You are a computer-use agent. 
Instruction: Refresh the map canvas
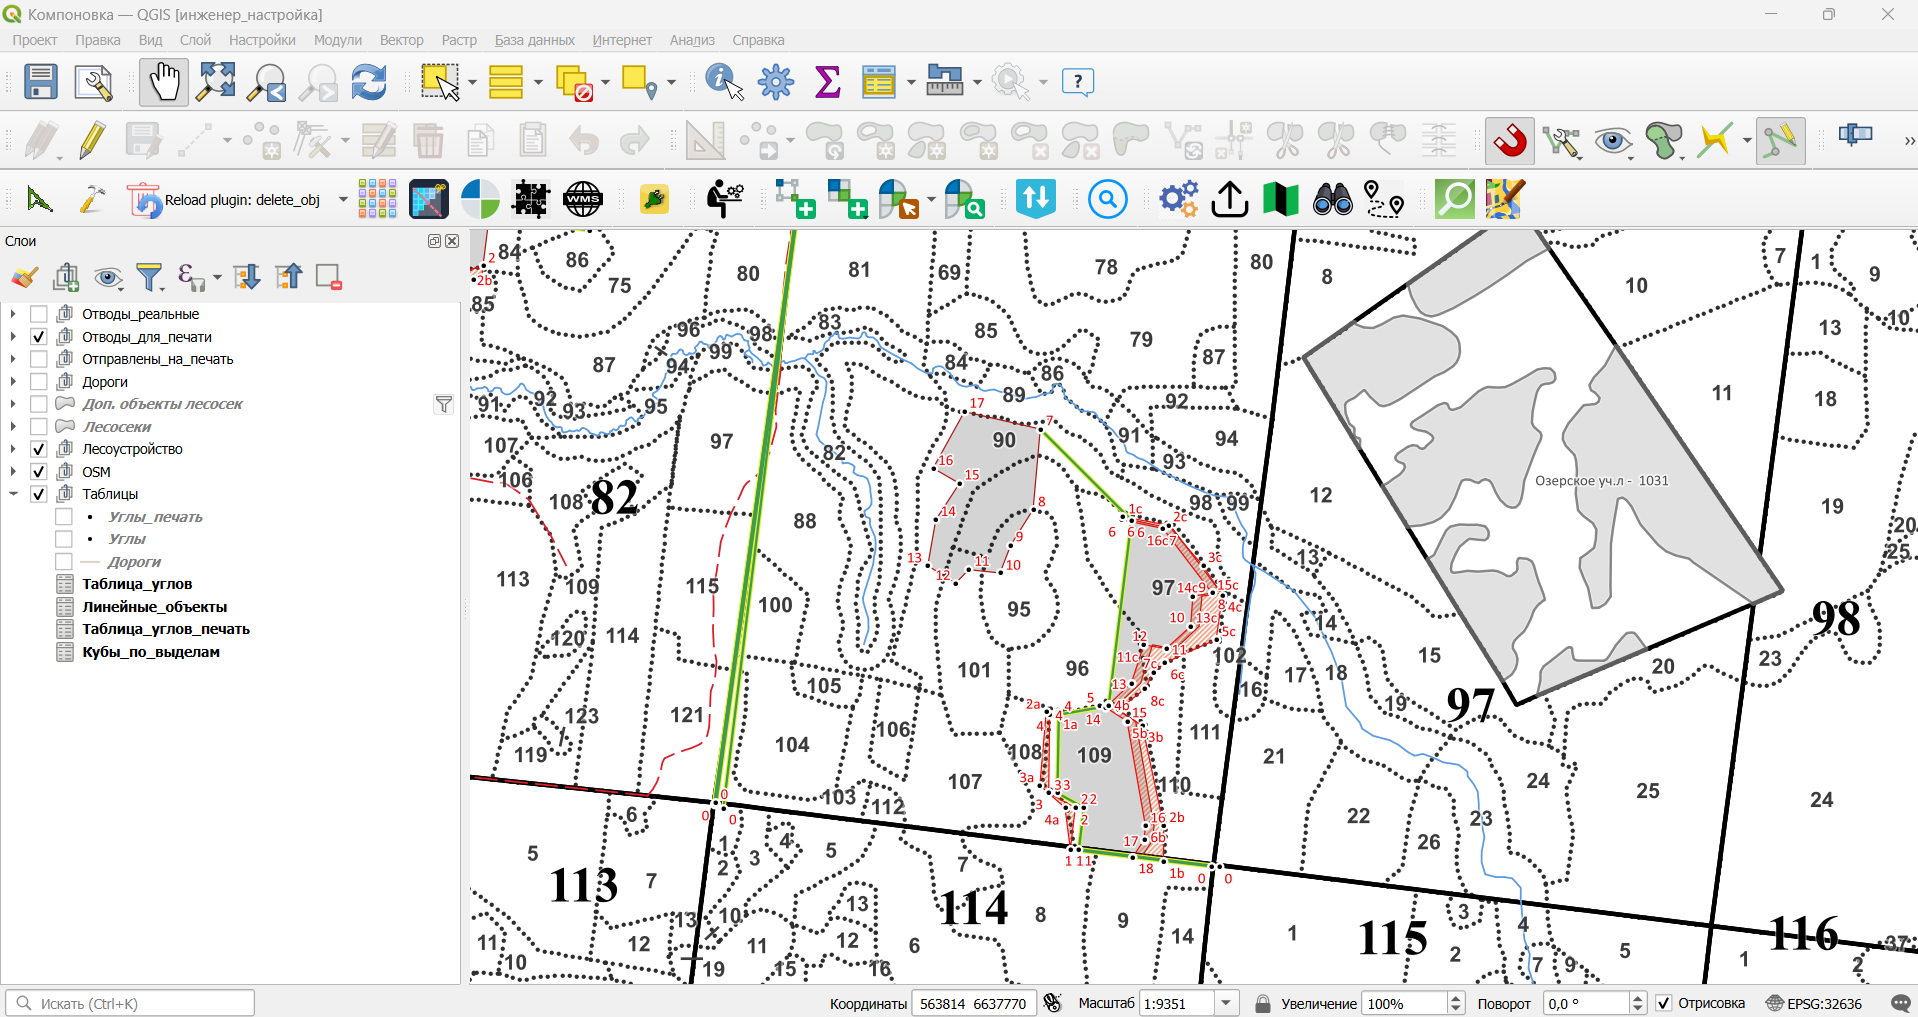coord(369,82)
